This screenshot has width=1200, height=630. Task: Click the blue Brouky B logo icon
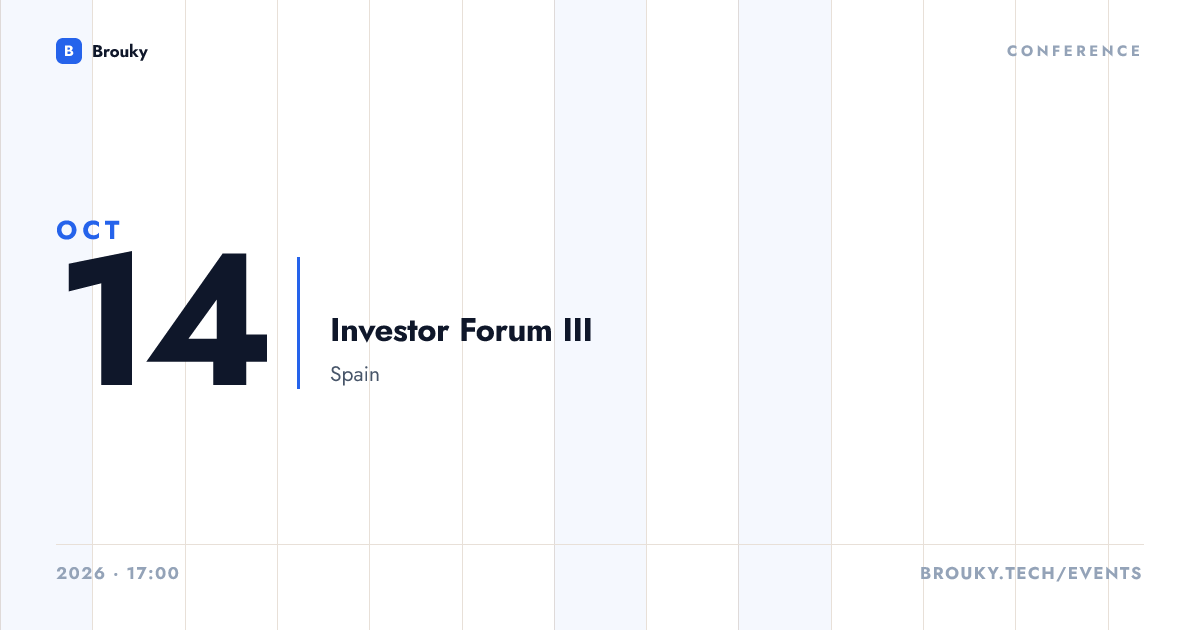coord(68,51)
